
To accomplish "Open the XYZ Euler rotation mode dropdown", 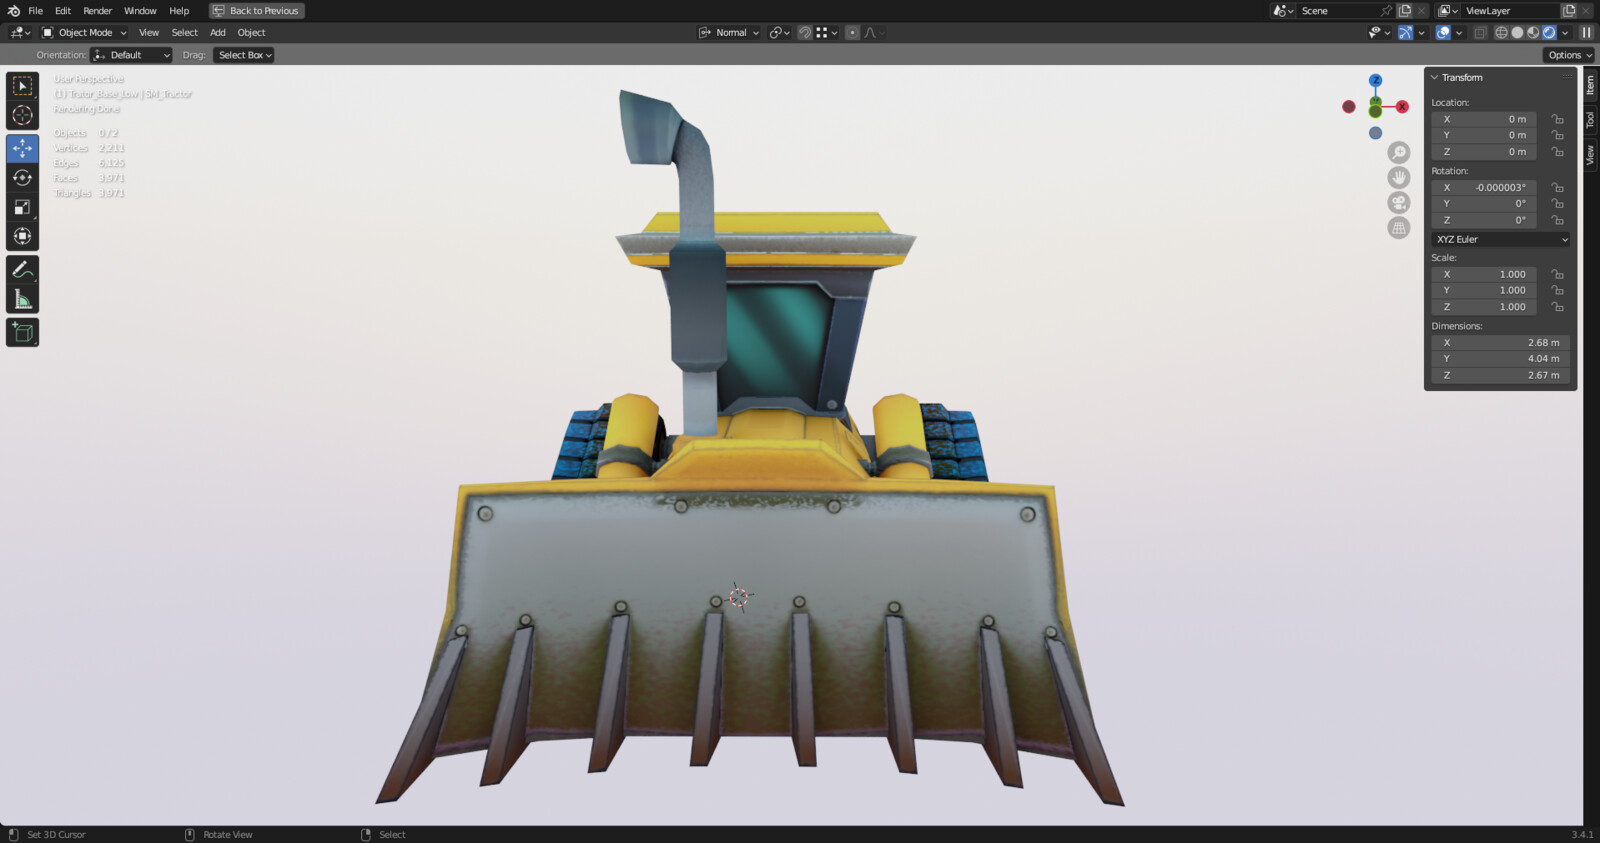I will click(1500, 240).
